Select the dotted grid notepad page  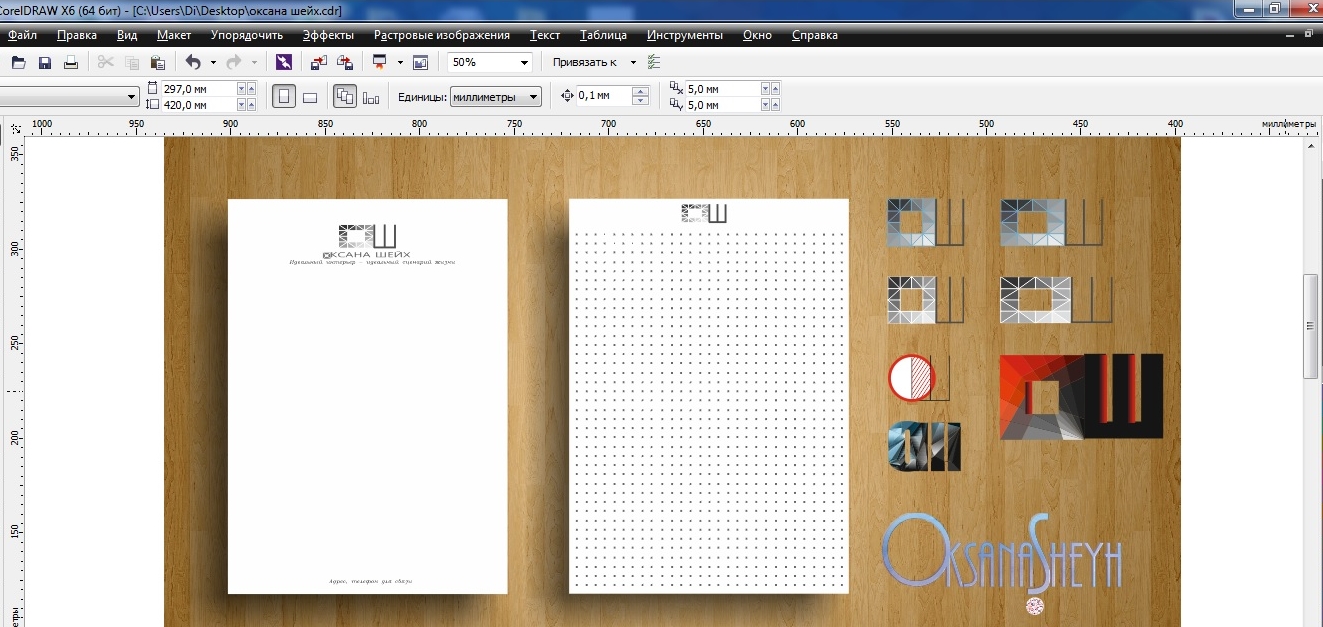tap(709, 396)
